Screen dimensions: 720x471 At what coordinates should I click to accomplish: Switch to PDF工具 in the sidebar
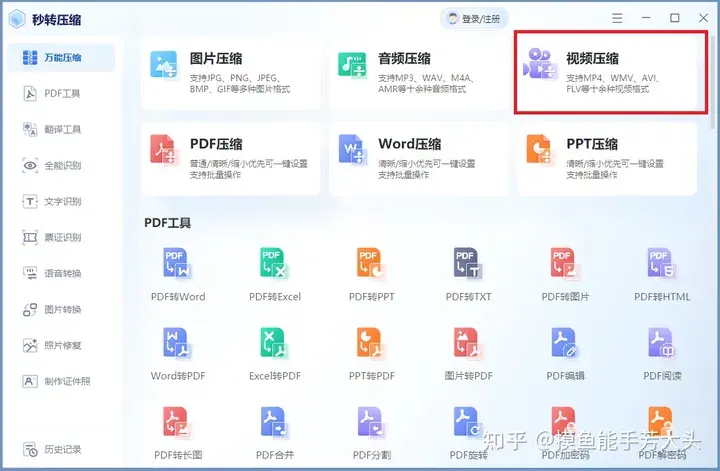coord(61,94)
